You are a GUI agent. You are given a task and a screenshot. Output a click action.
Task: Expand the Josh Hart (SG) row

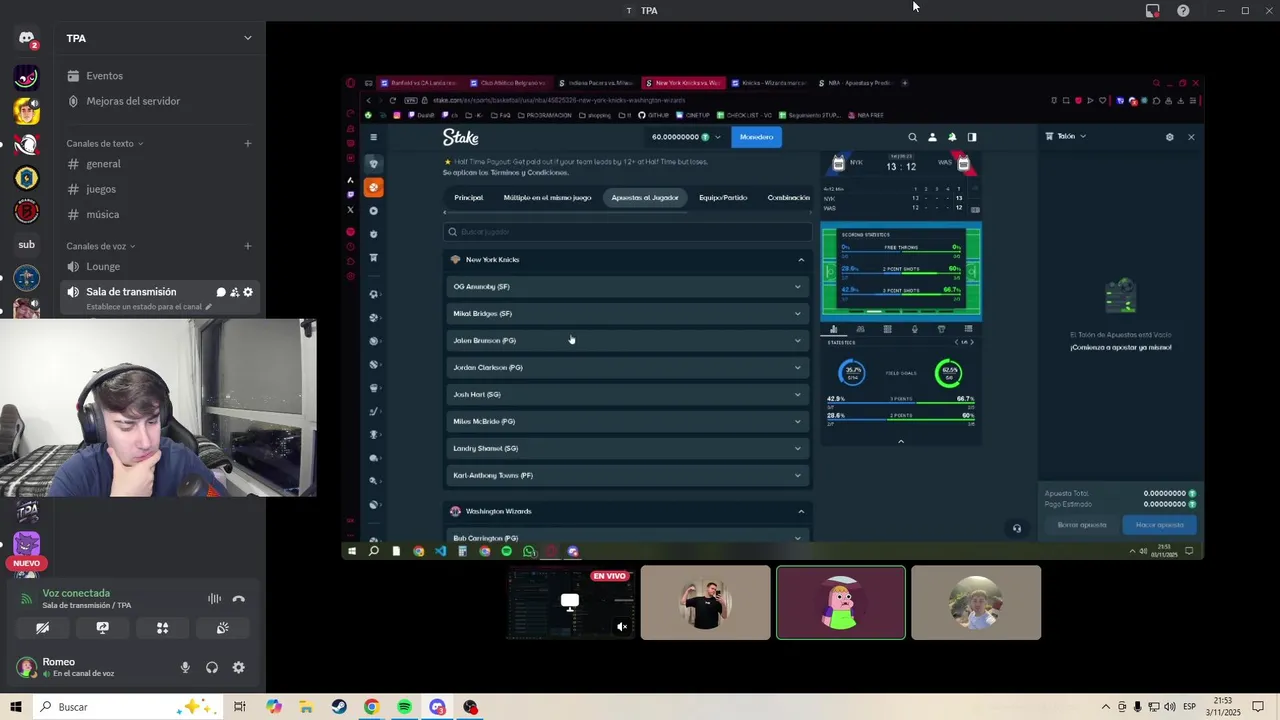627,395
